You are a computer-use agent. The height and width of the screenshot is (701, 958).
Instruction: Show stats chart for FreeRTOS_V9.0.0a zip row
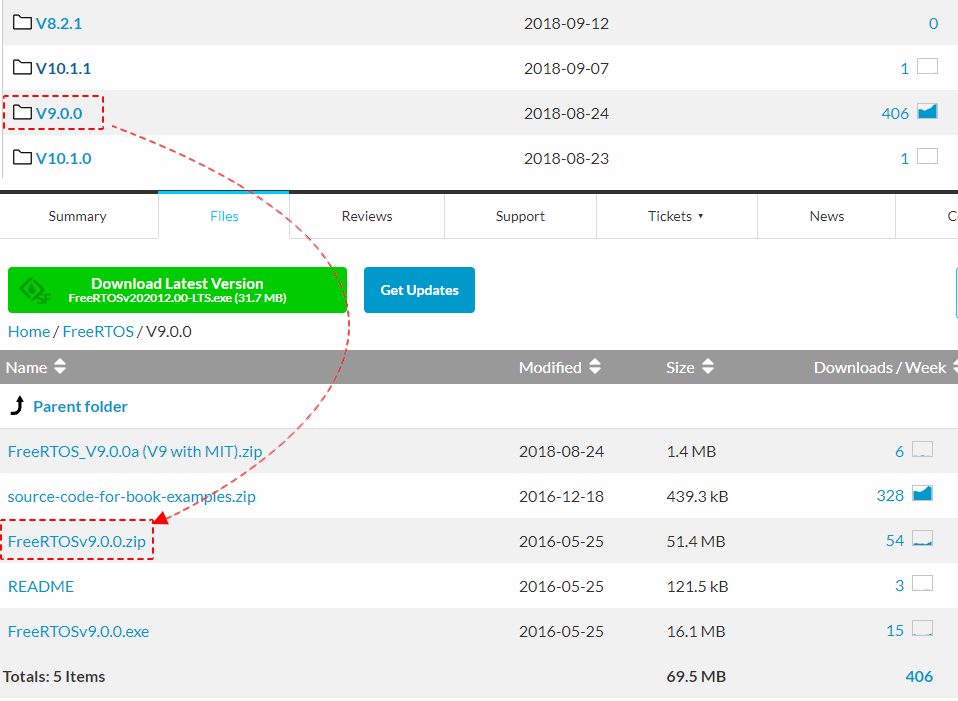pyautogui.click(x=923, y=449)
